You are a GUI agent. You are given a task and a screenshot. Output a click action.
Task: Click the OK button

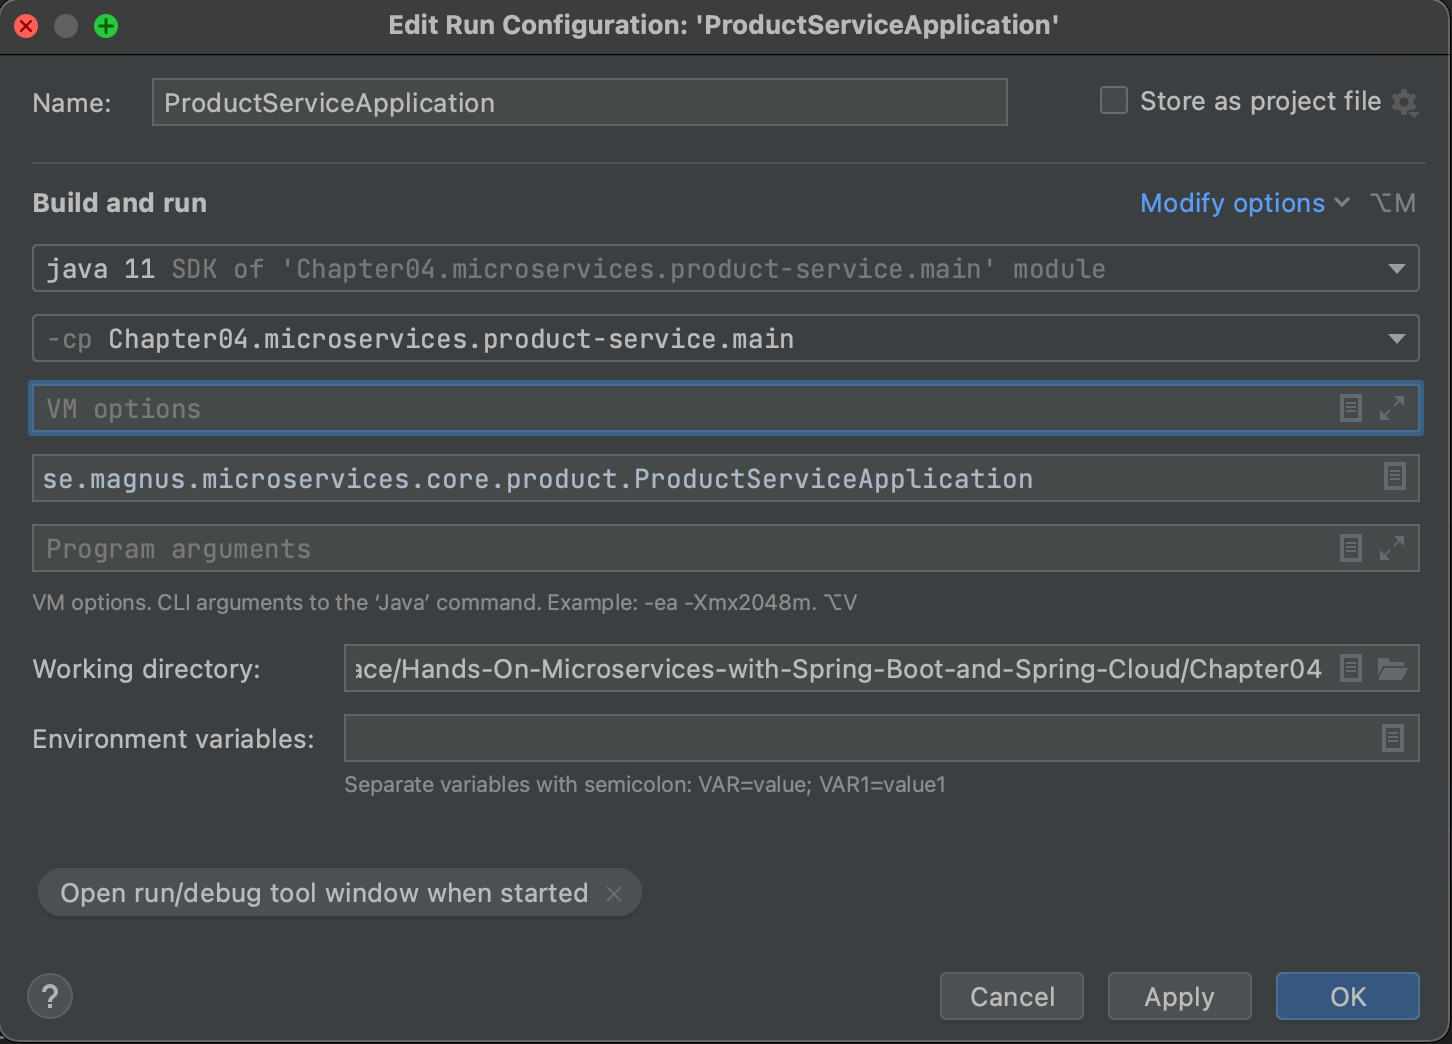coord(1347,996)
